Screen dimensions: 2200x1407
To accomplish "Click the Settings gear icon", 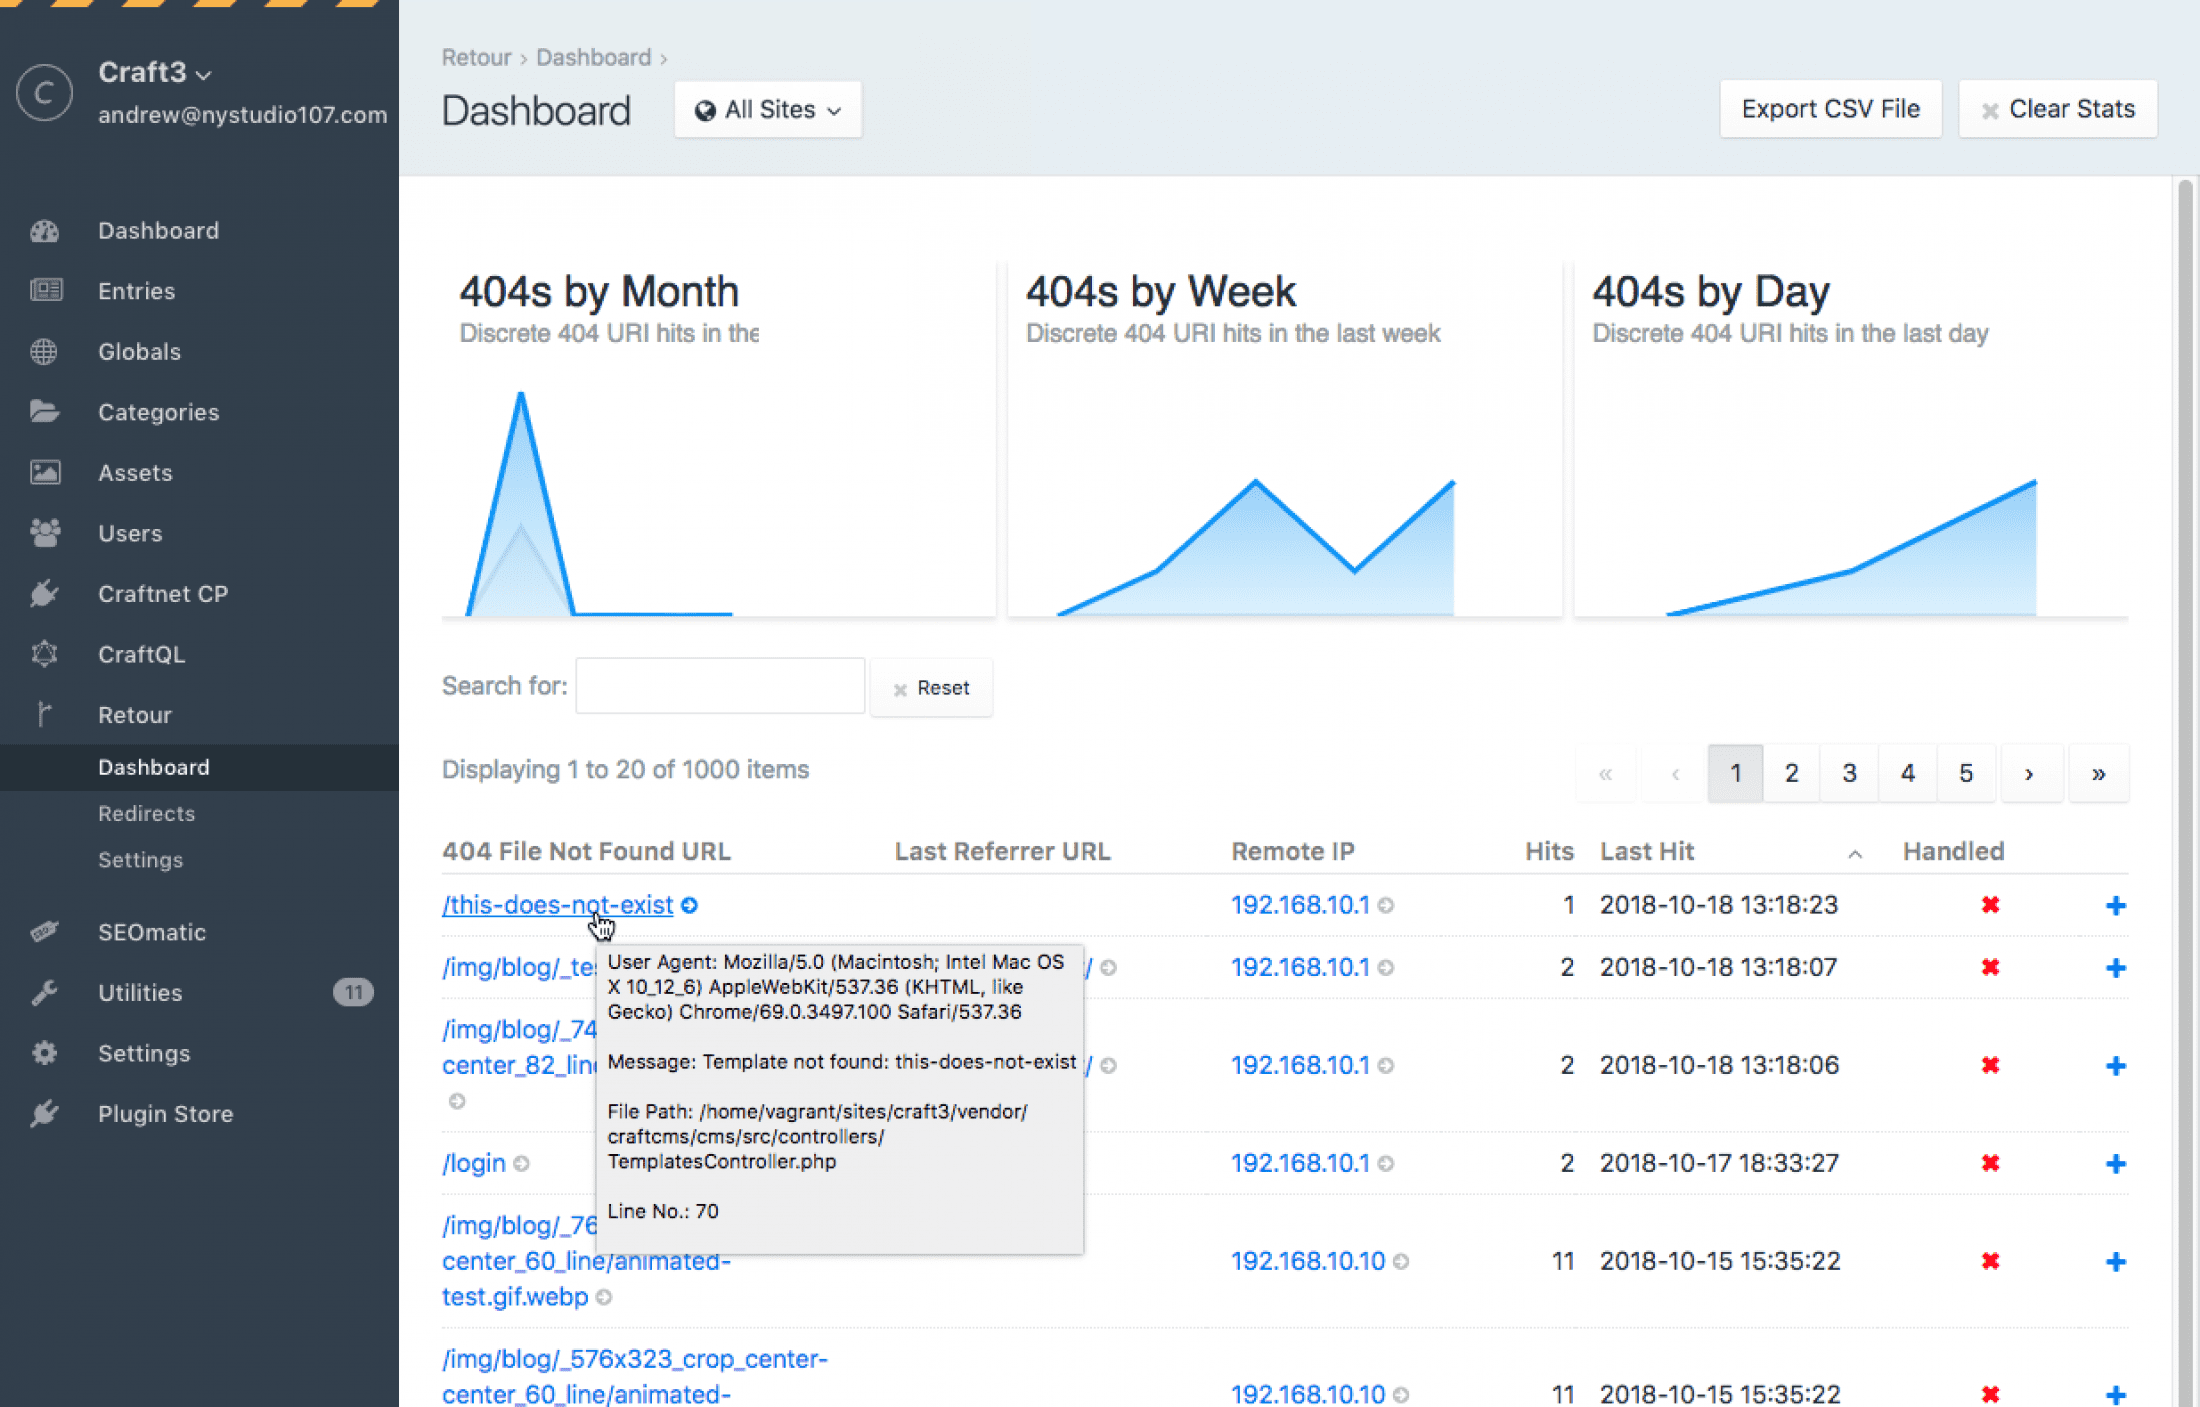I will tap(44, 1053).
